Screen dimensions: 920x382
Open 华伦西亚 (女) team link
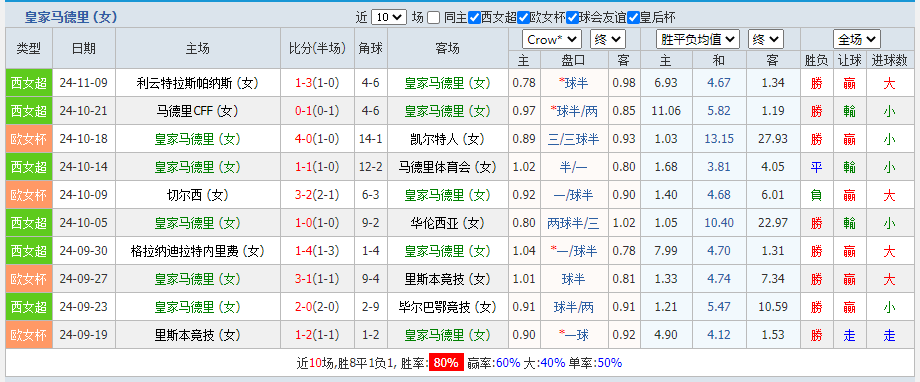pyautogui.click(x=448, y=223)
